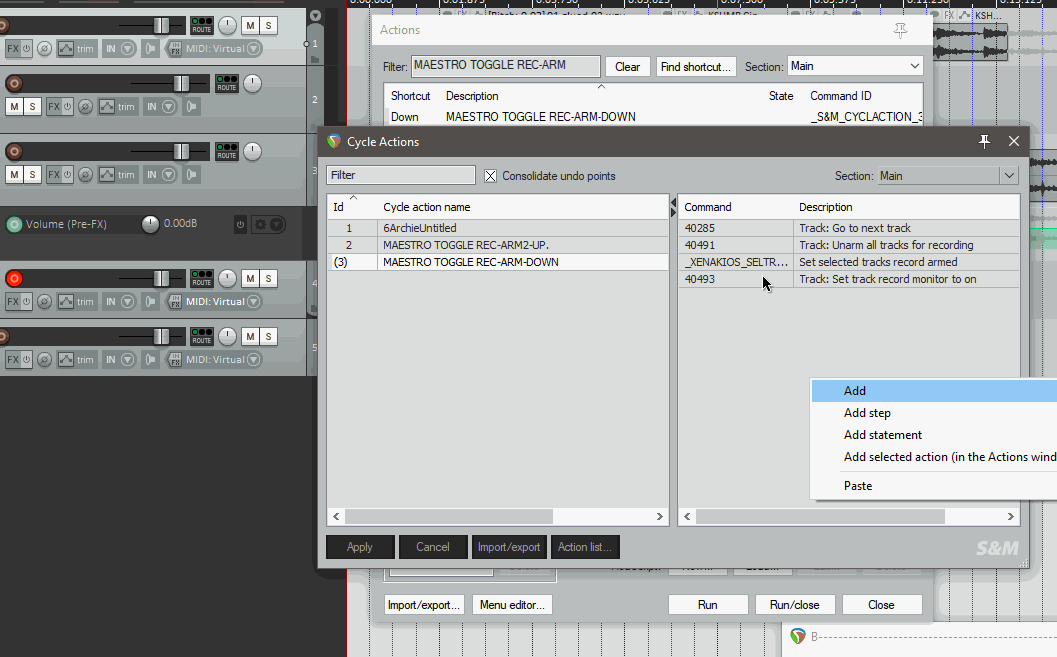Image resolution: width=1057 pixels, height=657 pixels.
Task: Toggle record monitoring speaker on track 1
Action: (151, 49)
